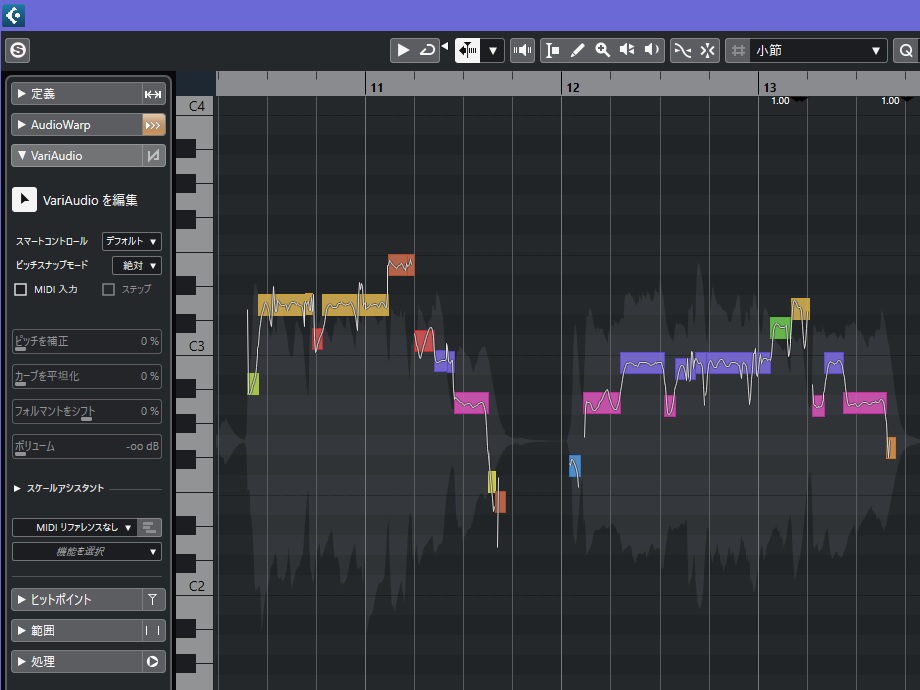Enable the MIDI 入力 checkbox
Image resolution: width=920 pixels, height=690 pixels.
(x=21, y=289)
